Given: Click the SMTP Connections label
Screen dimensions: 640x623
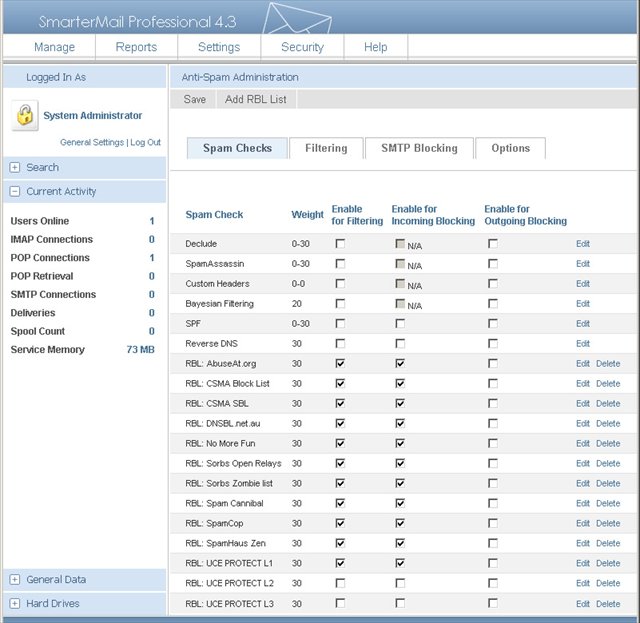Looking at the screenshot, I should [x=53, y=295].
